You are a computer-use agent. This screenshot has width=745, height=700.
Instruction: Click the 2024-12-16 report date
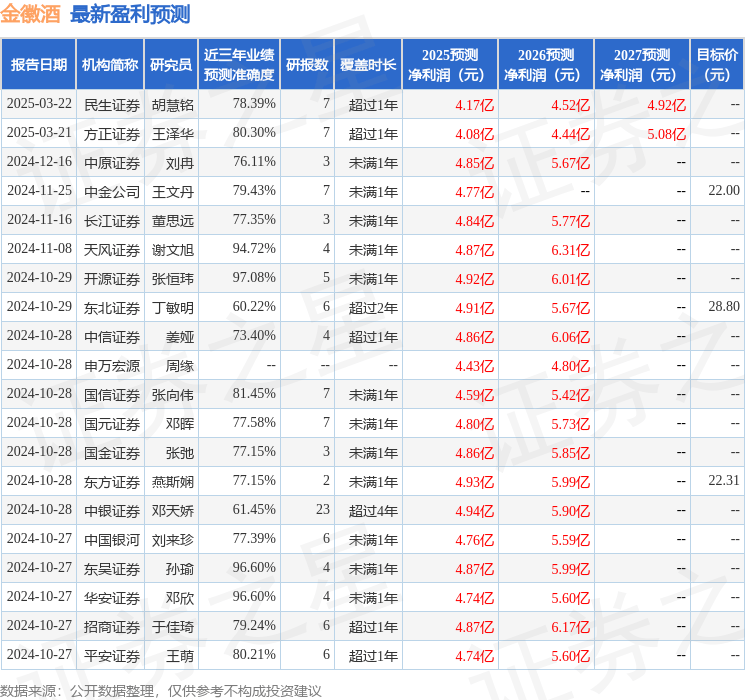[39, 161]
